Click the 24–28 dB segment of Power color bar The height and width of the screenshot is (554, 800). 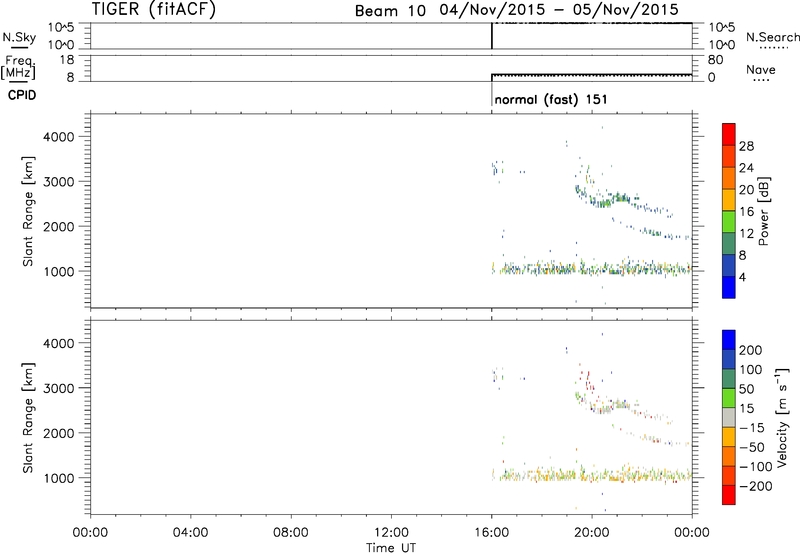(x=729, y=157)
